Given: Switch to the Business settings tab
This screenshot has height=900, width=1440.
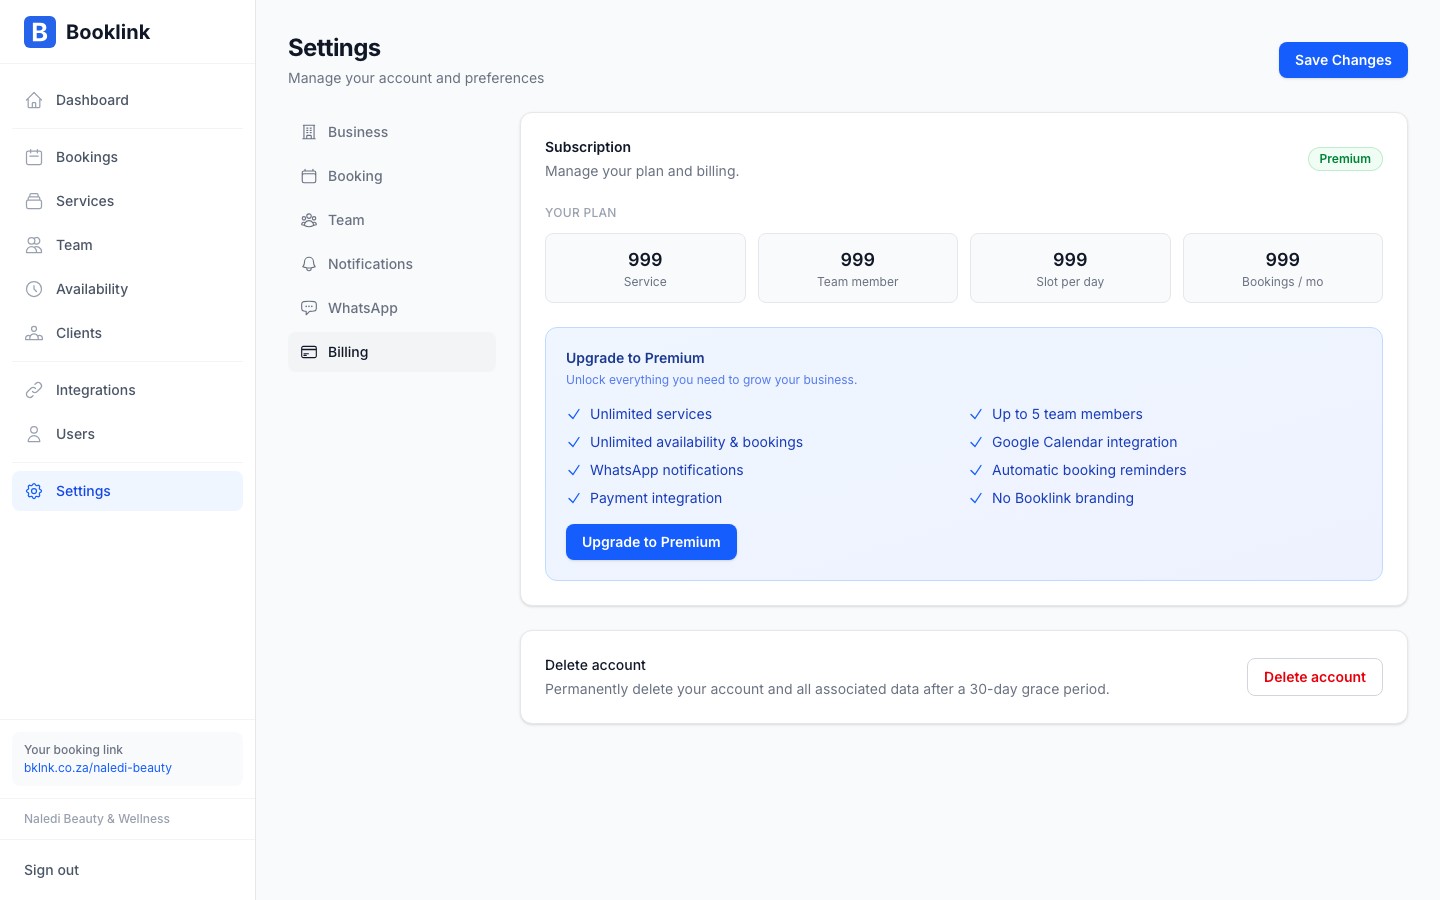Looking at the screenshot, I should (x=357, y=132).
